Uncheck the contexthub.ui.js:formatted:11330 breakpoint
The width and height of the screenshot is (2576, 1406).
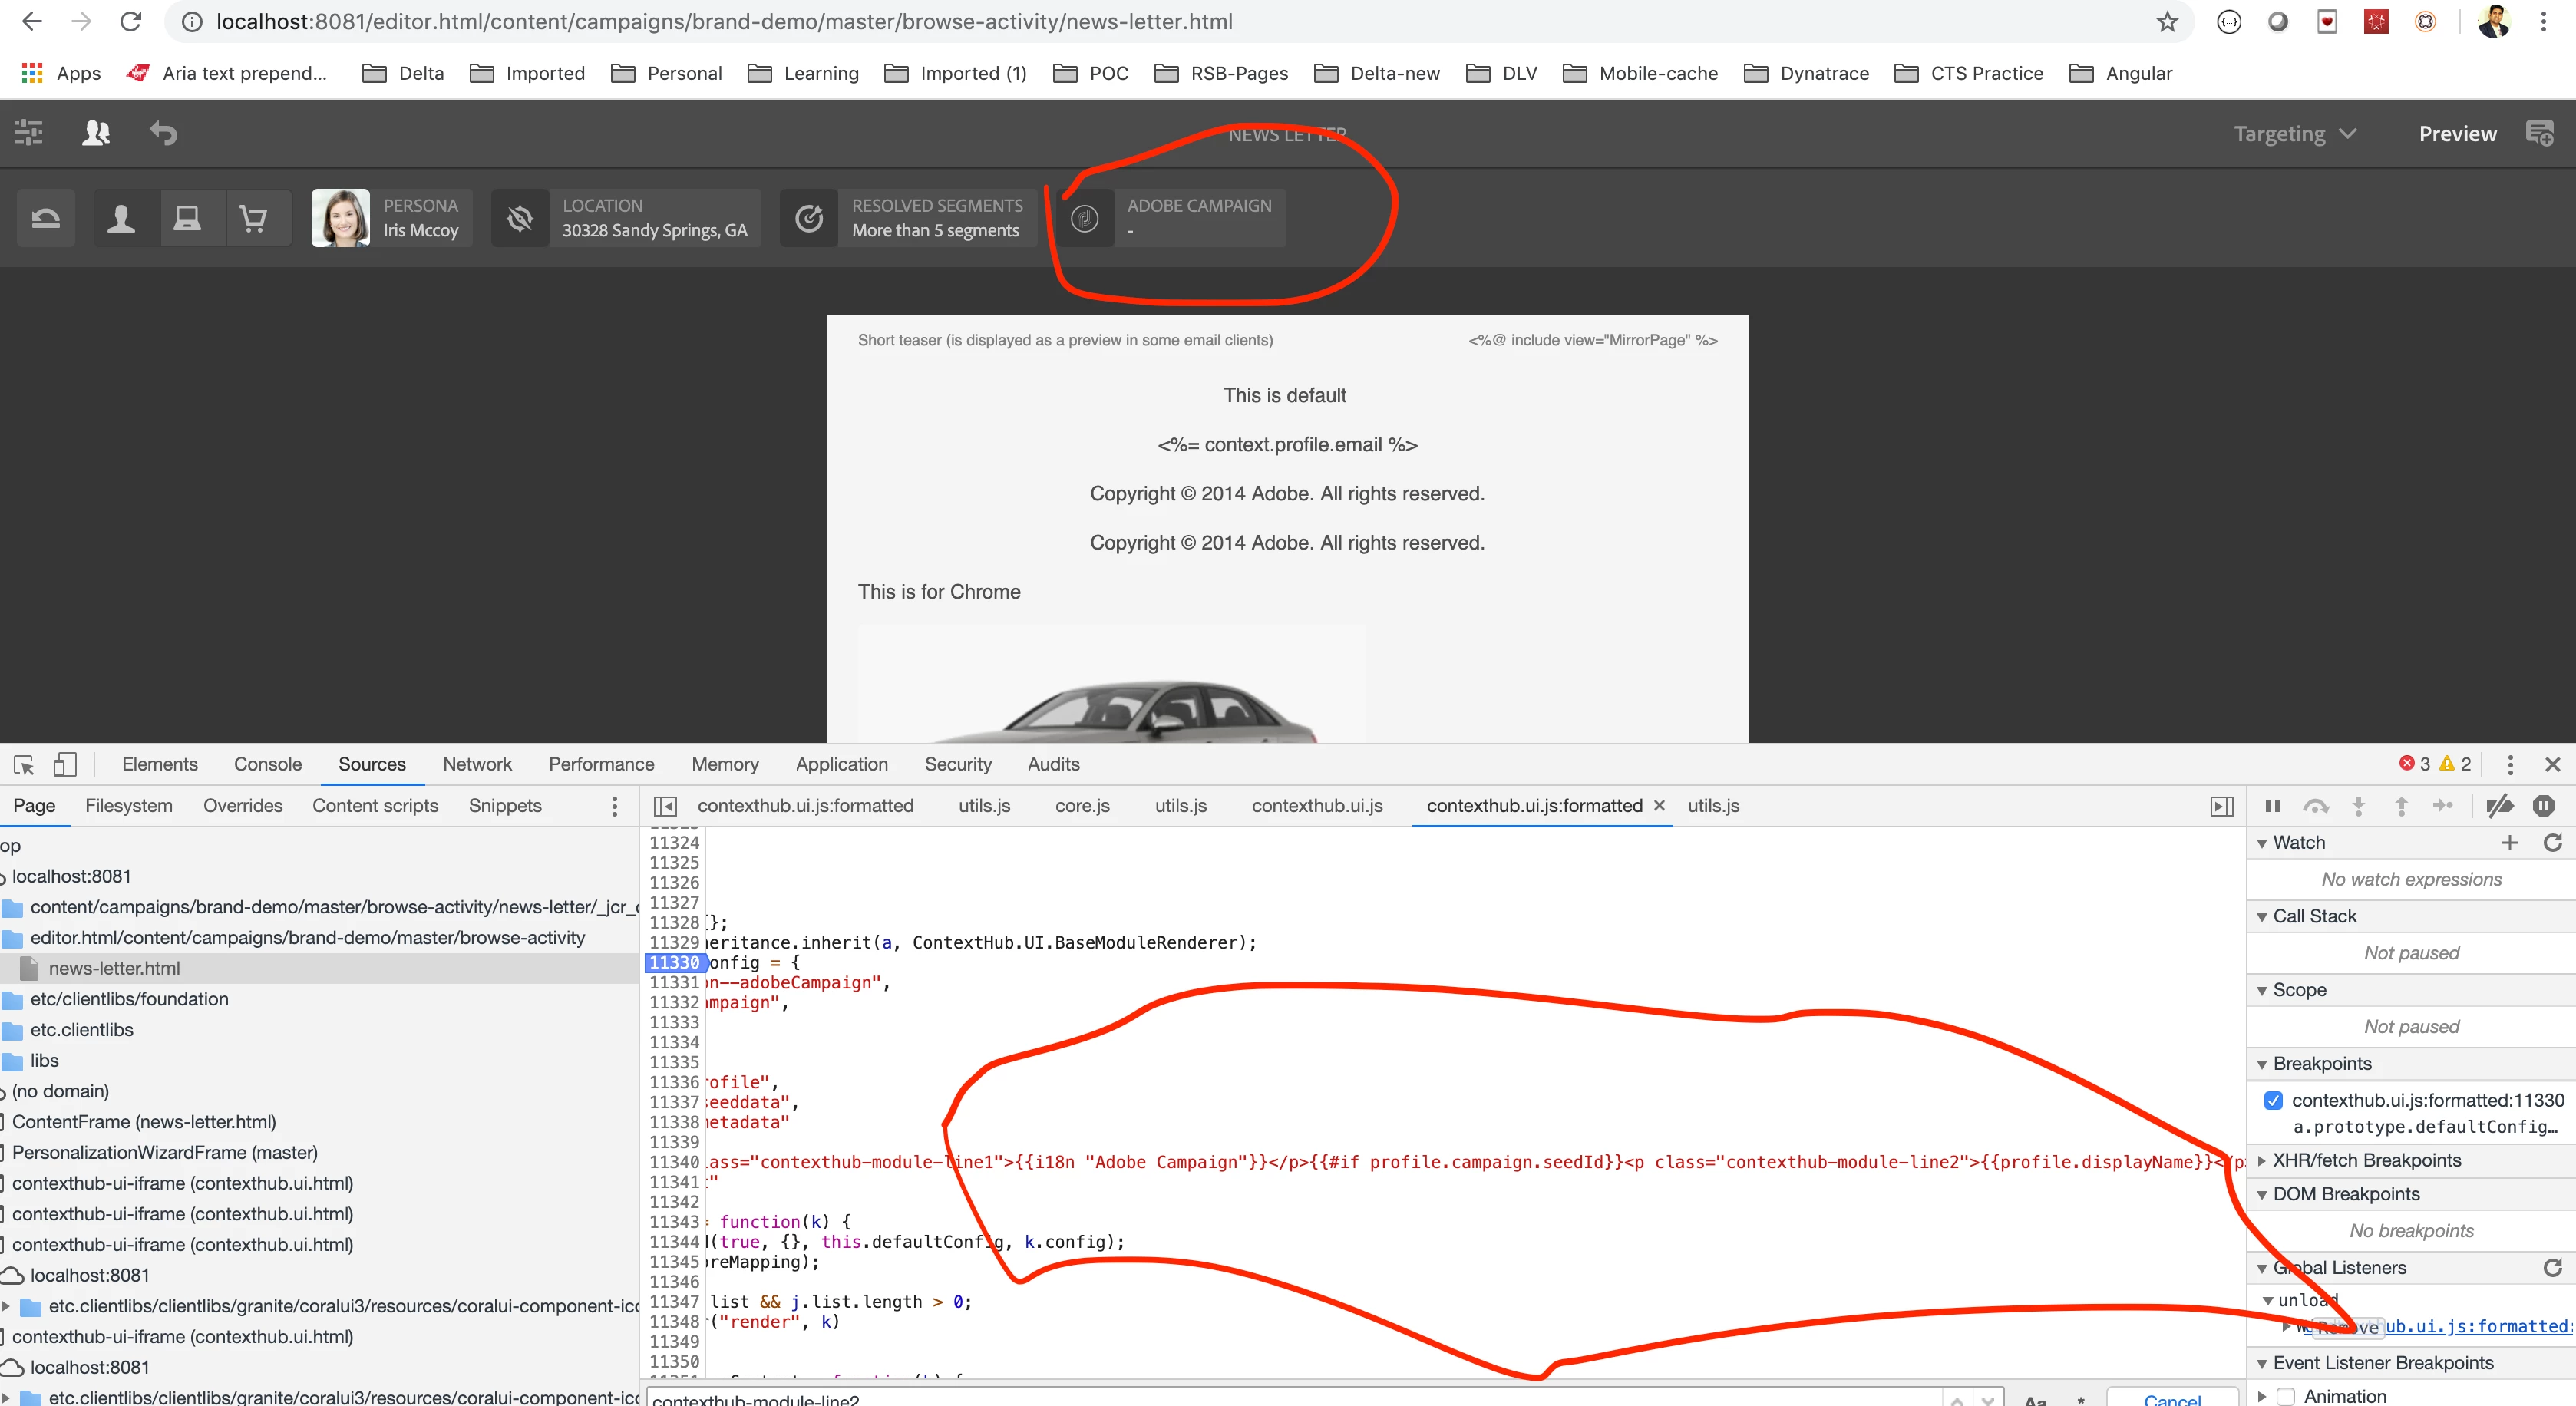(2273, 1100)
